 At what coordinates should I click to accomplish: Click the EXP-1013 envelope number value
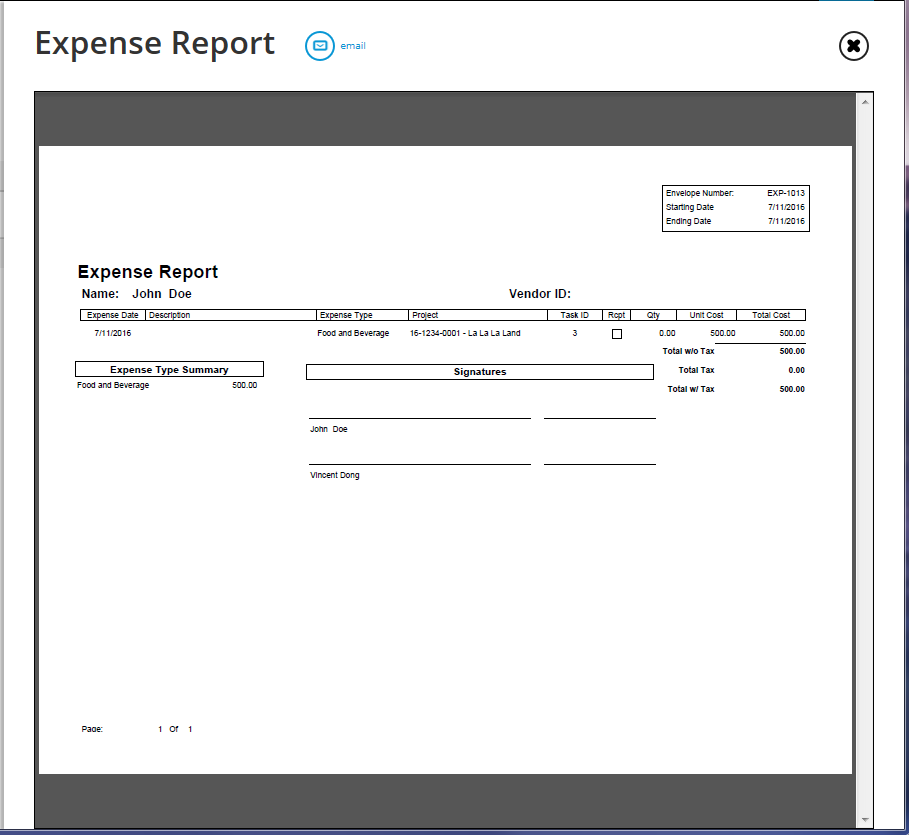tap(785, 193)
